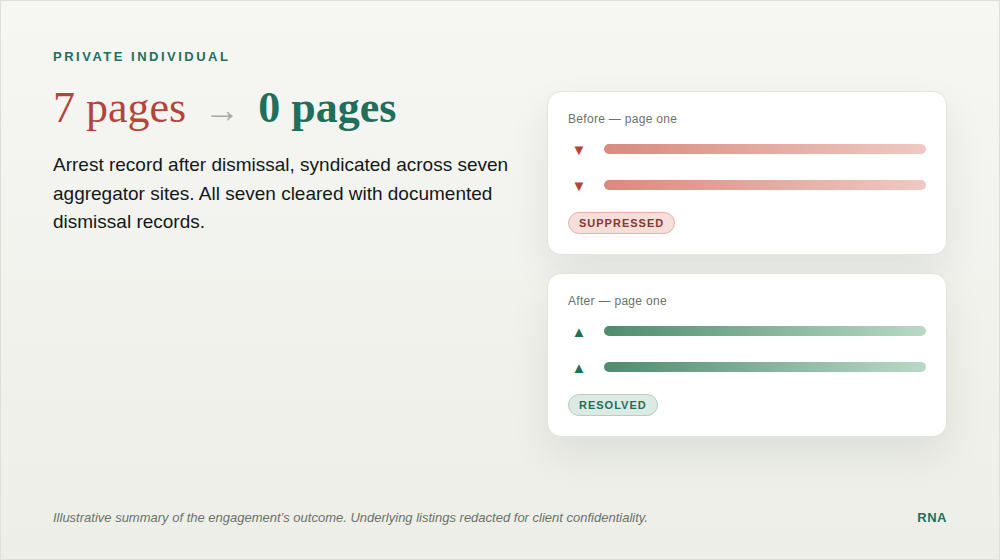Click the first red down-triangle in the Before card
Image resolution: width=1000 pixels, height=560 pixels.
pos(579,151)
